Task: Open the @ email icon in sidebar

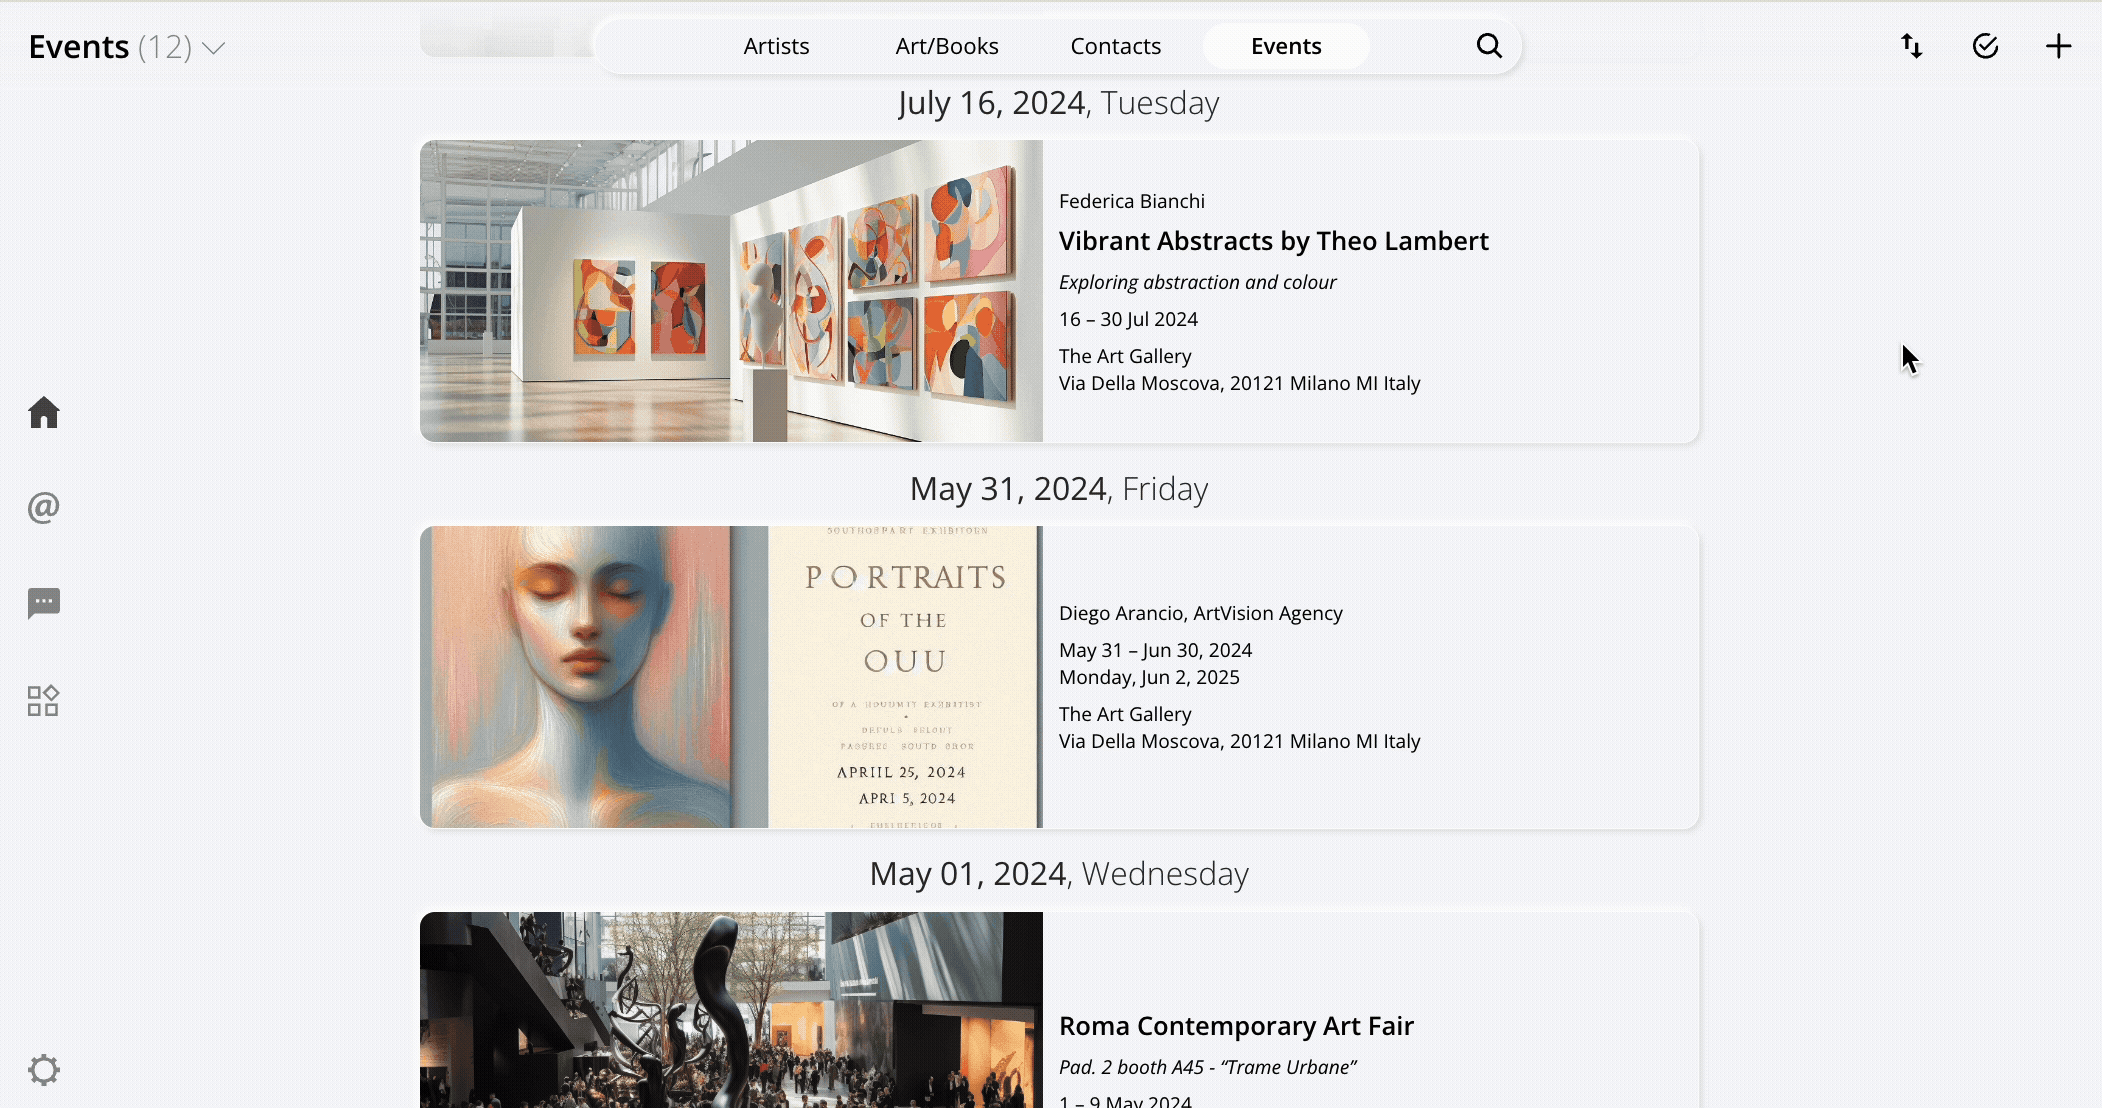Action: pyautogui.click(x=44, y=507)
